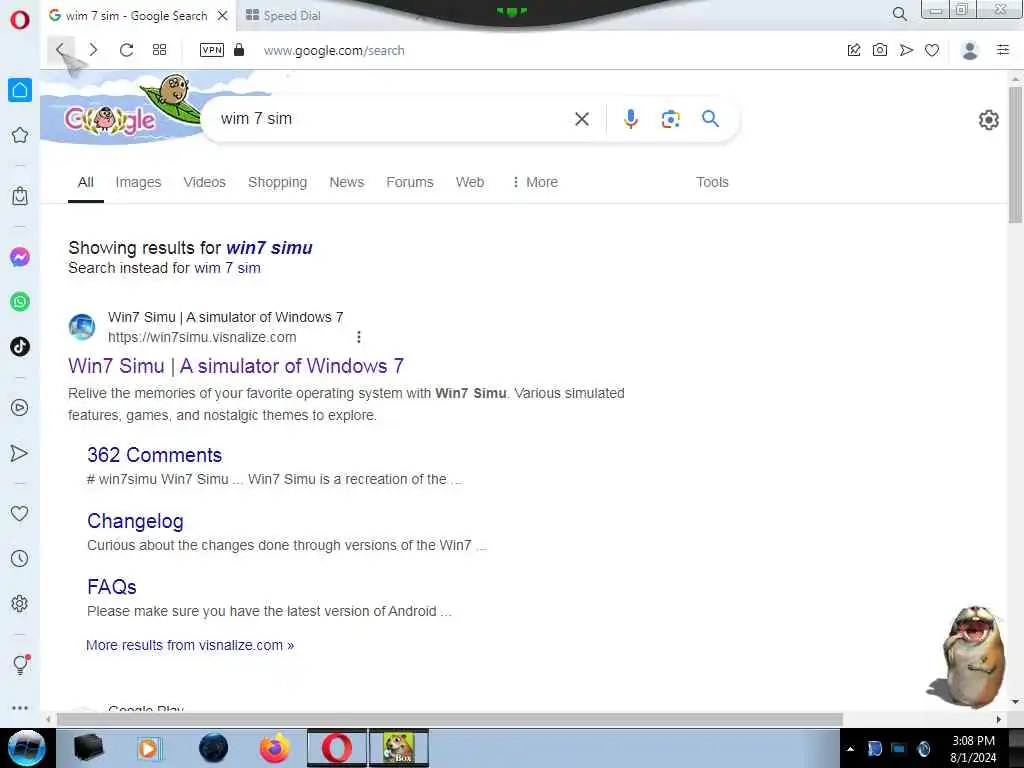1024x768 pixels.
Task: Reload the current page
Action: [127, 50]
